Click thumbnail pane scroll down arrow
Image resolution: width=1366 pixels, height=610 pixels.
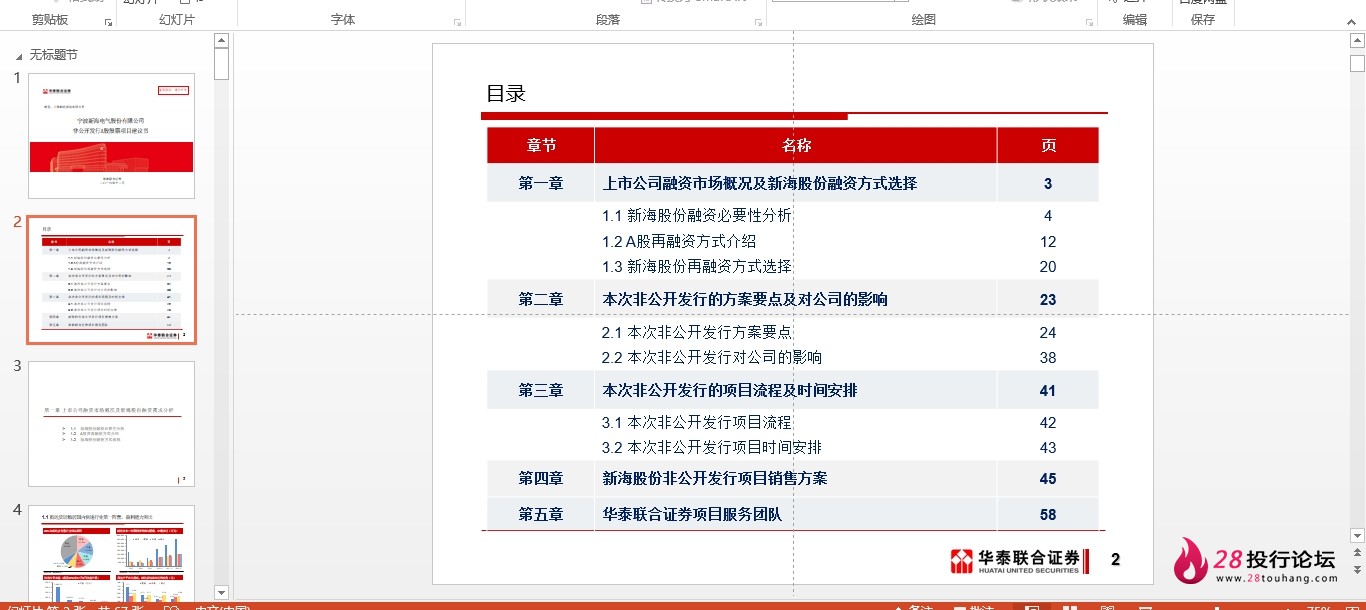click(222, 592)
